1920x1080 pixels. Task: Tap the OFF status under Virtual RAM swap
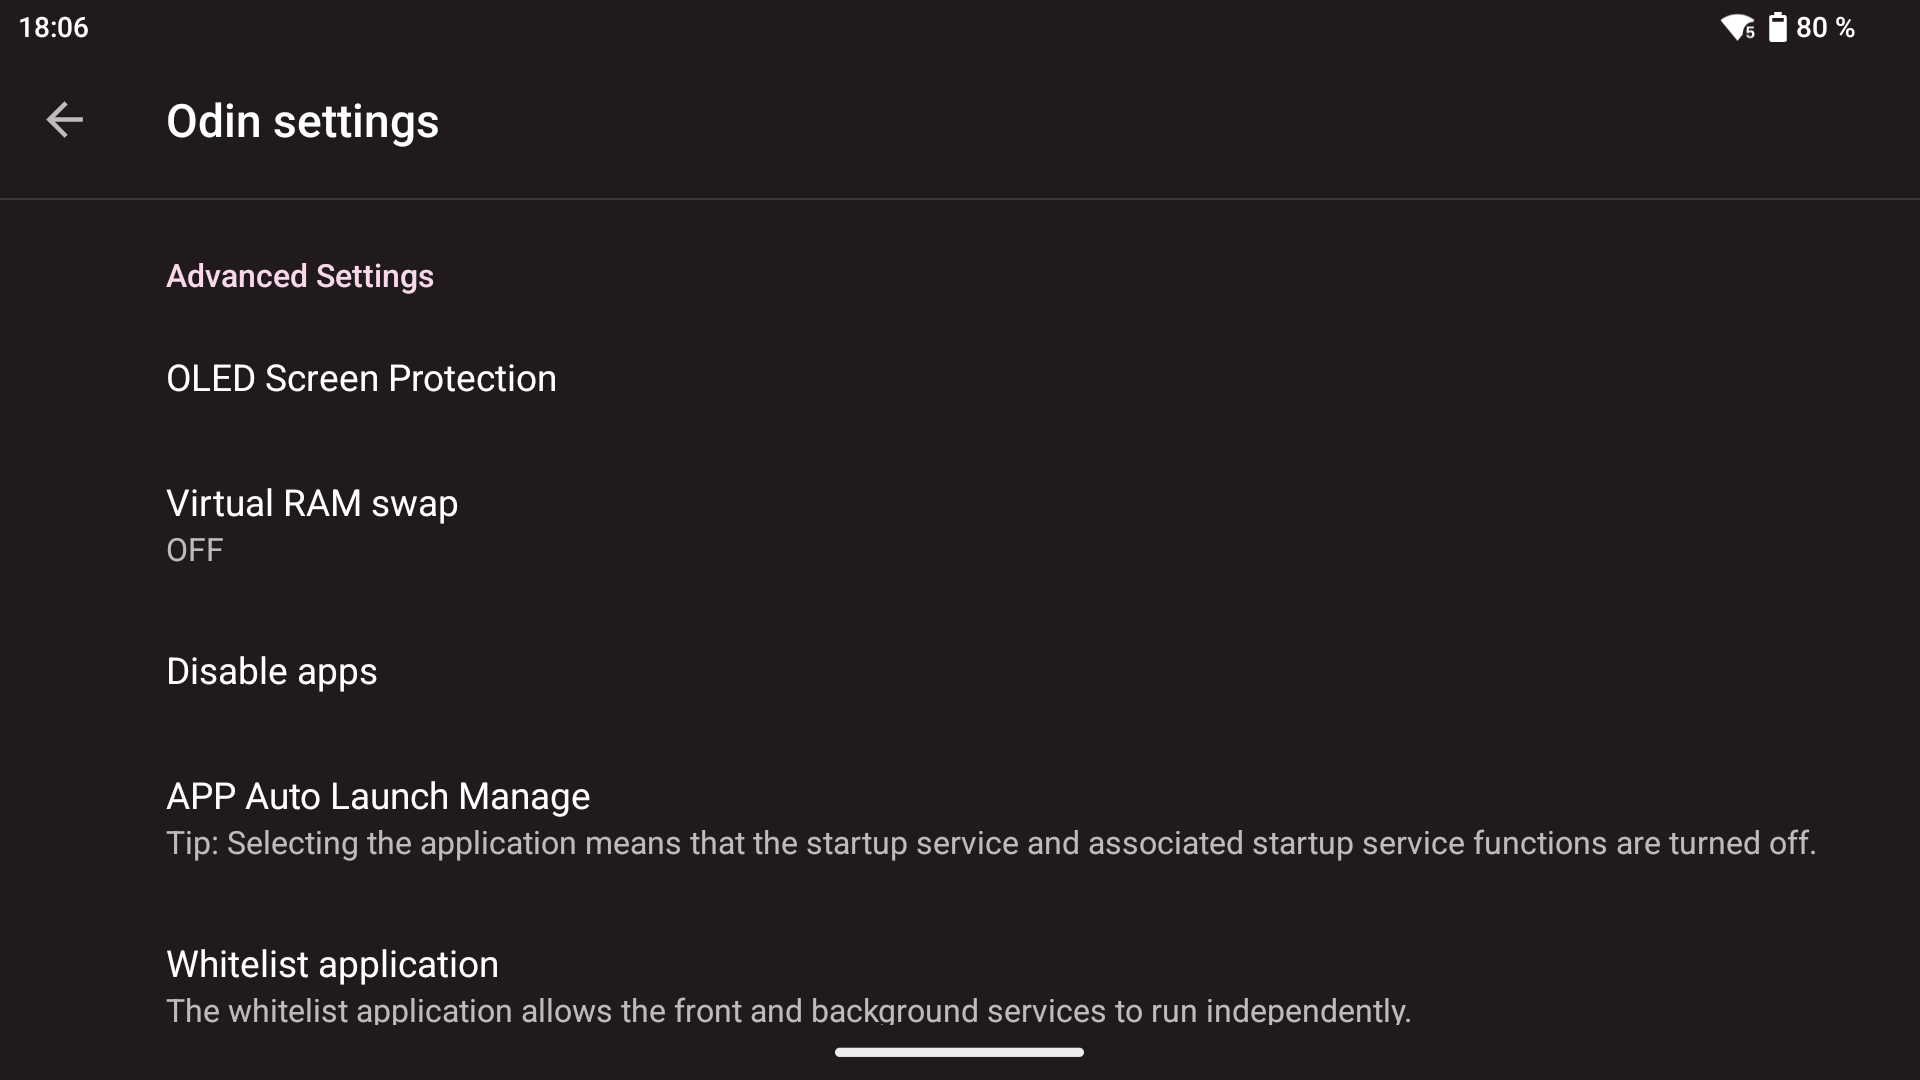(195, 550)
